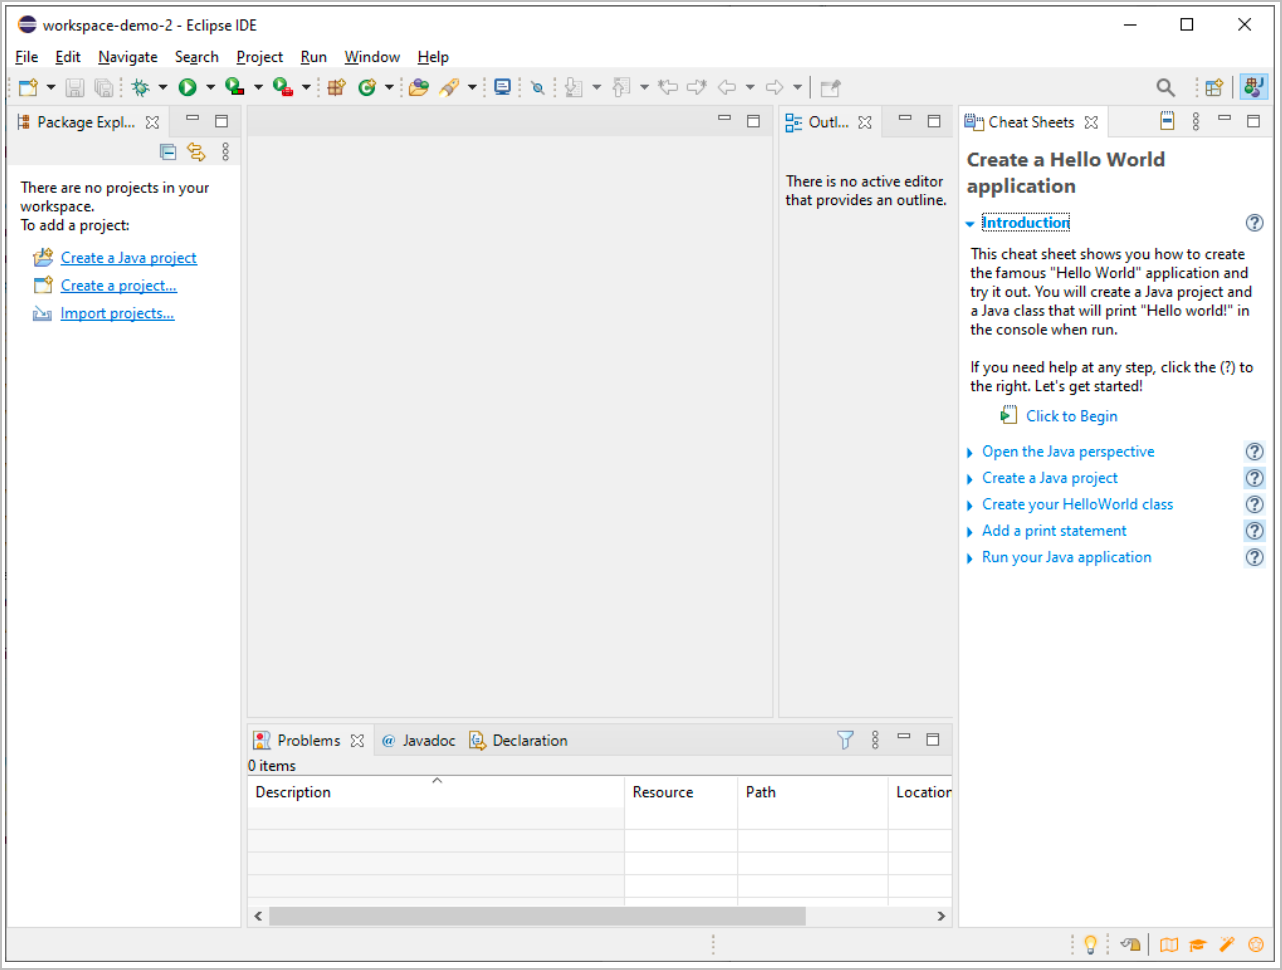
Task: Select the Problems tab
Action: coord(309,740)
